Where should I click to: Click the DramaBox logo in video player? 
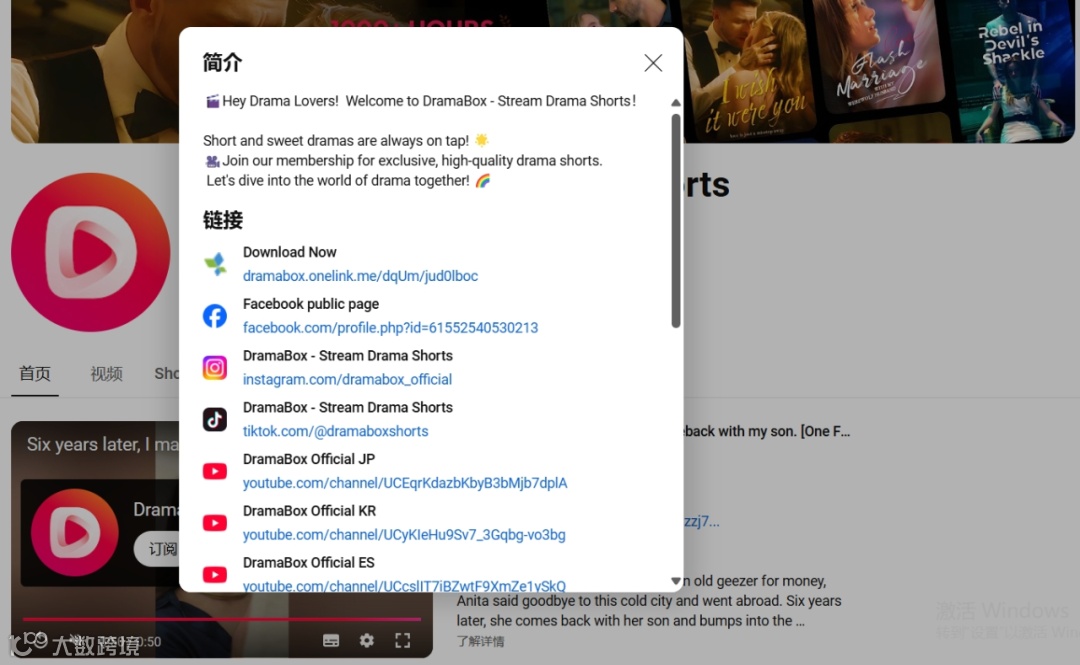(74, 533)
